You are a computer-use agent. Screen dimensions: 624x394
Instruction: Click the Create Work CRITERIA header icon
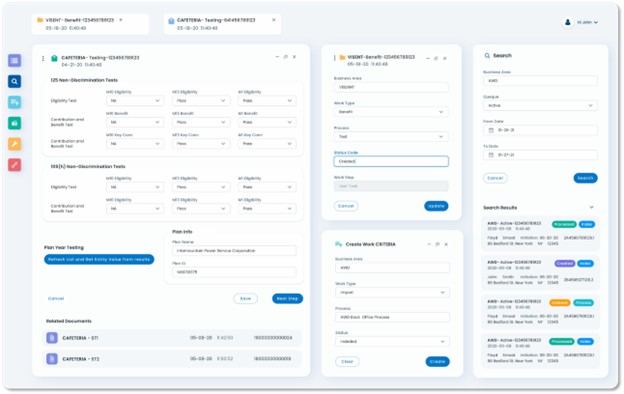click(x=339, y=244)
